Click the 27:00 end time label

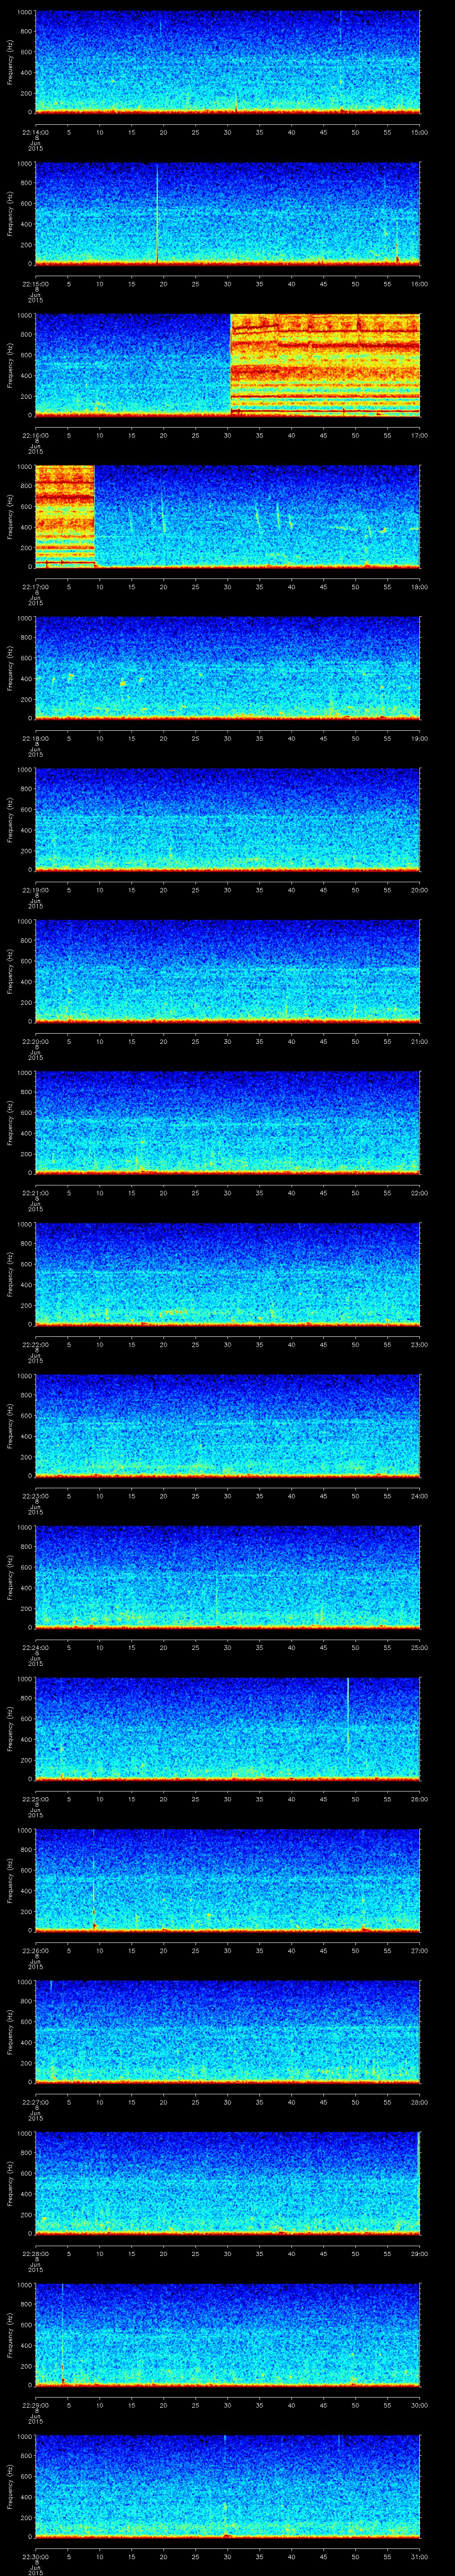[x=419, y=1950]
